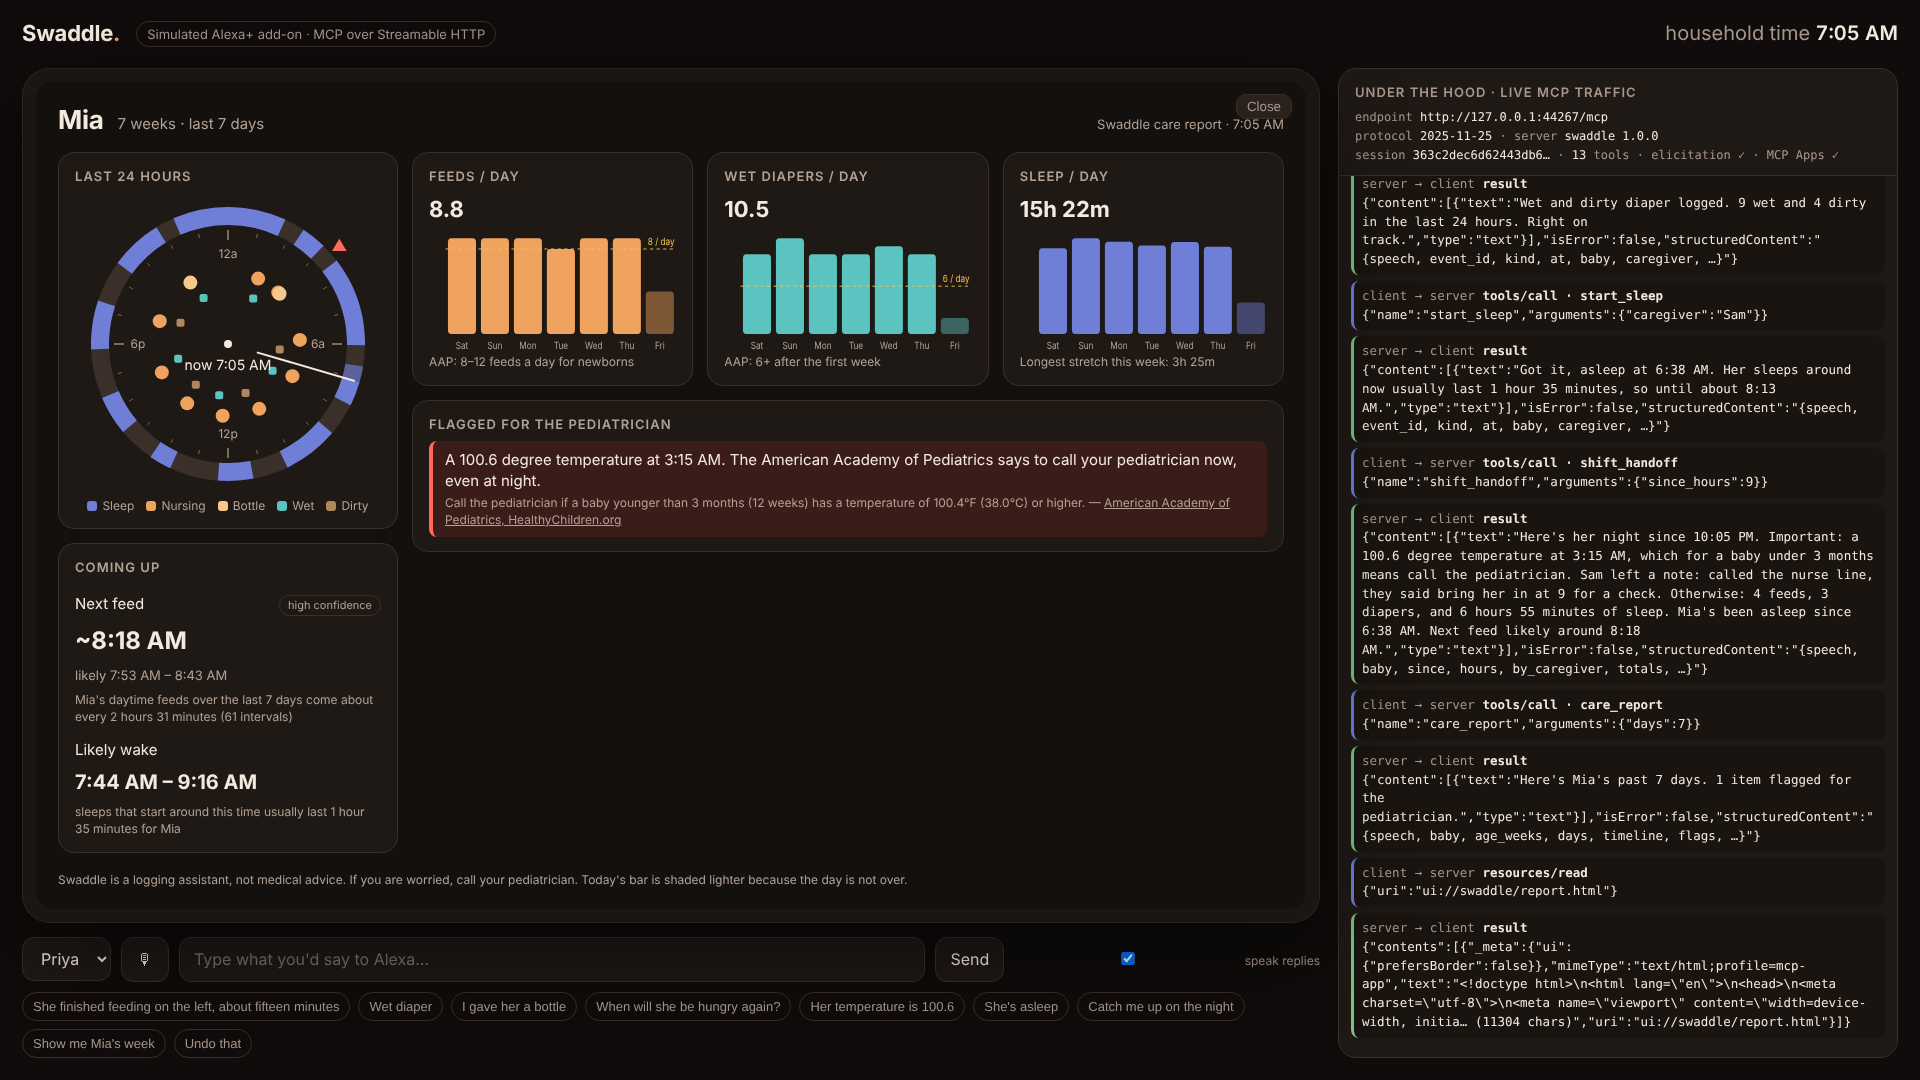Click the Sunday bar in Wet Diapers chart
Image resolution: width=1920 pixels, height=1080 pixels.
790,286
